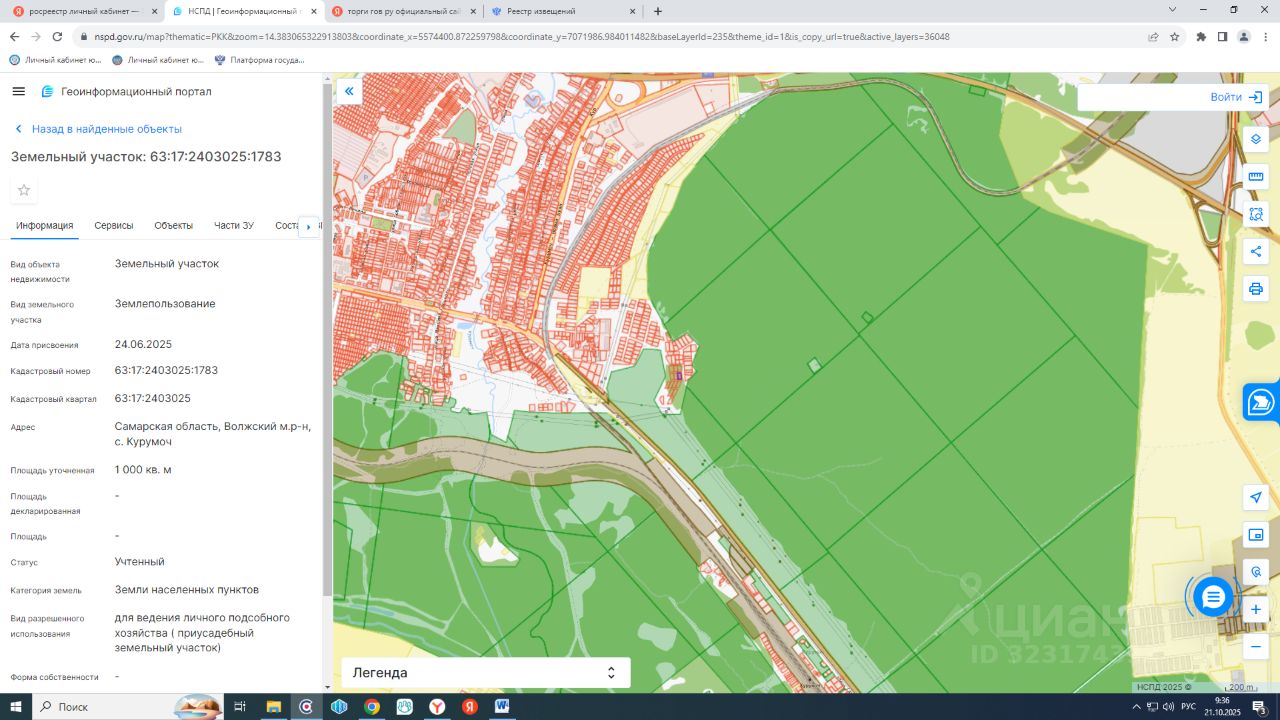This screenshot has width=1280, height=720.
Task: Zoom out with the minus button
Action: pyautogui.click(x=1256, y=647)
